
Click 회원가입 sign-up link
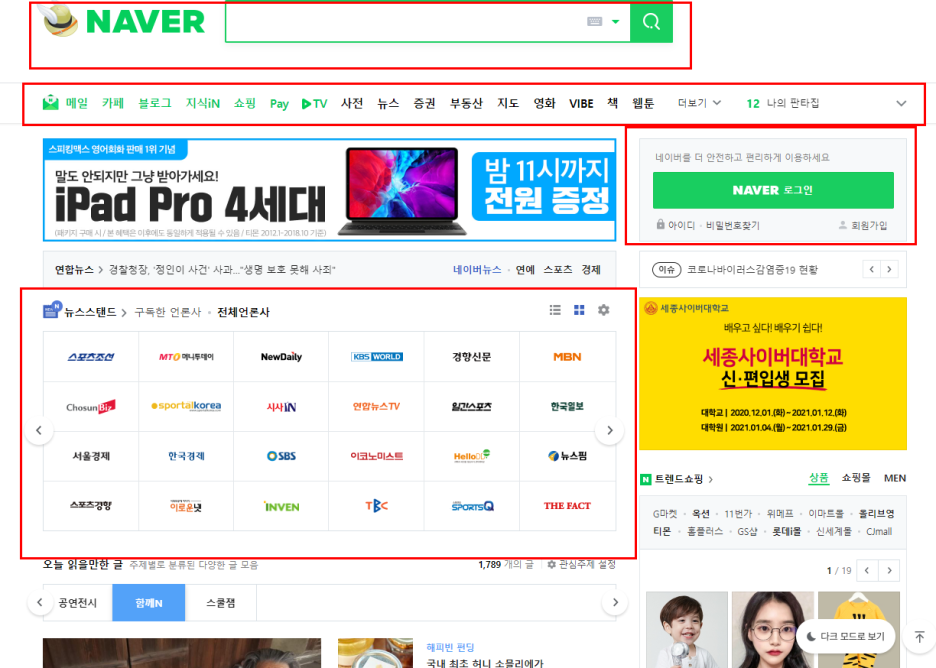tap(863, 225)
